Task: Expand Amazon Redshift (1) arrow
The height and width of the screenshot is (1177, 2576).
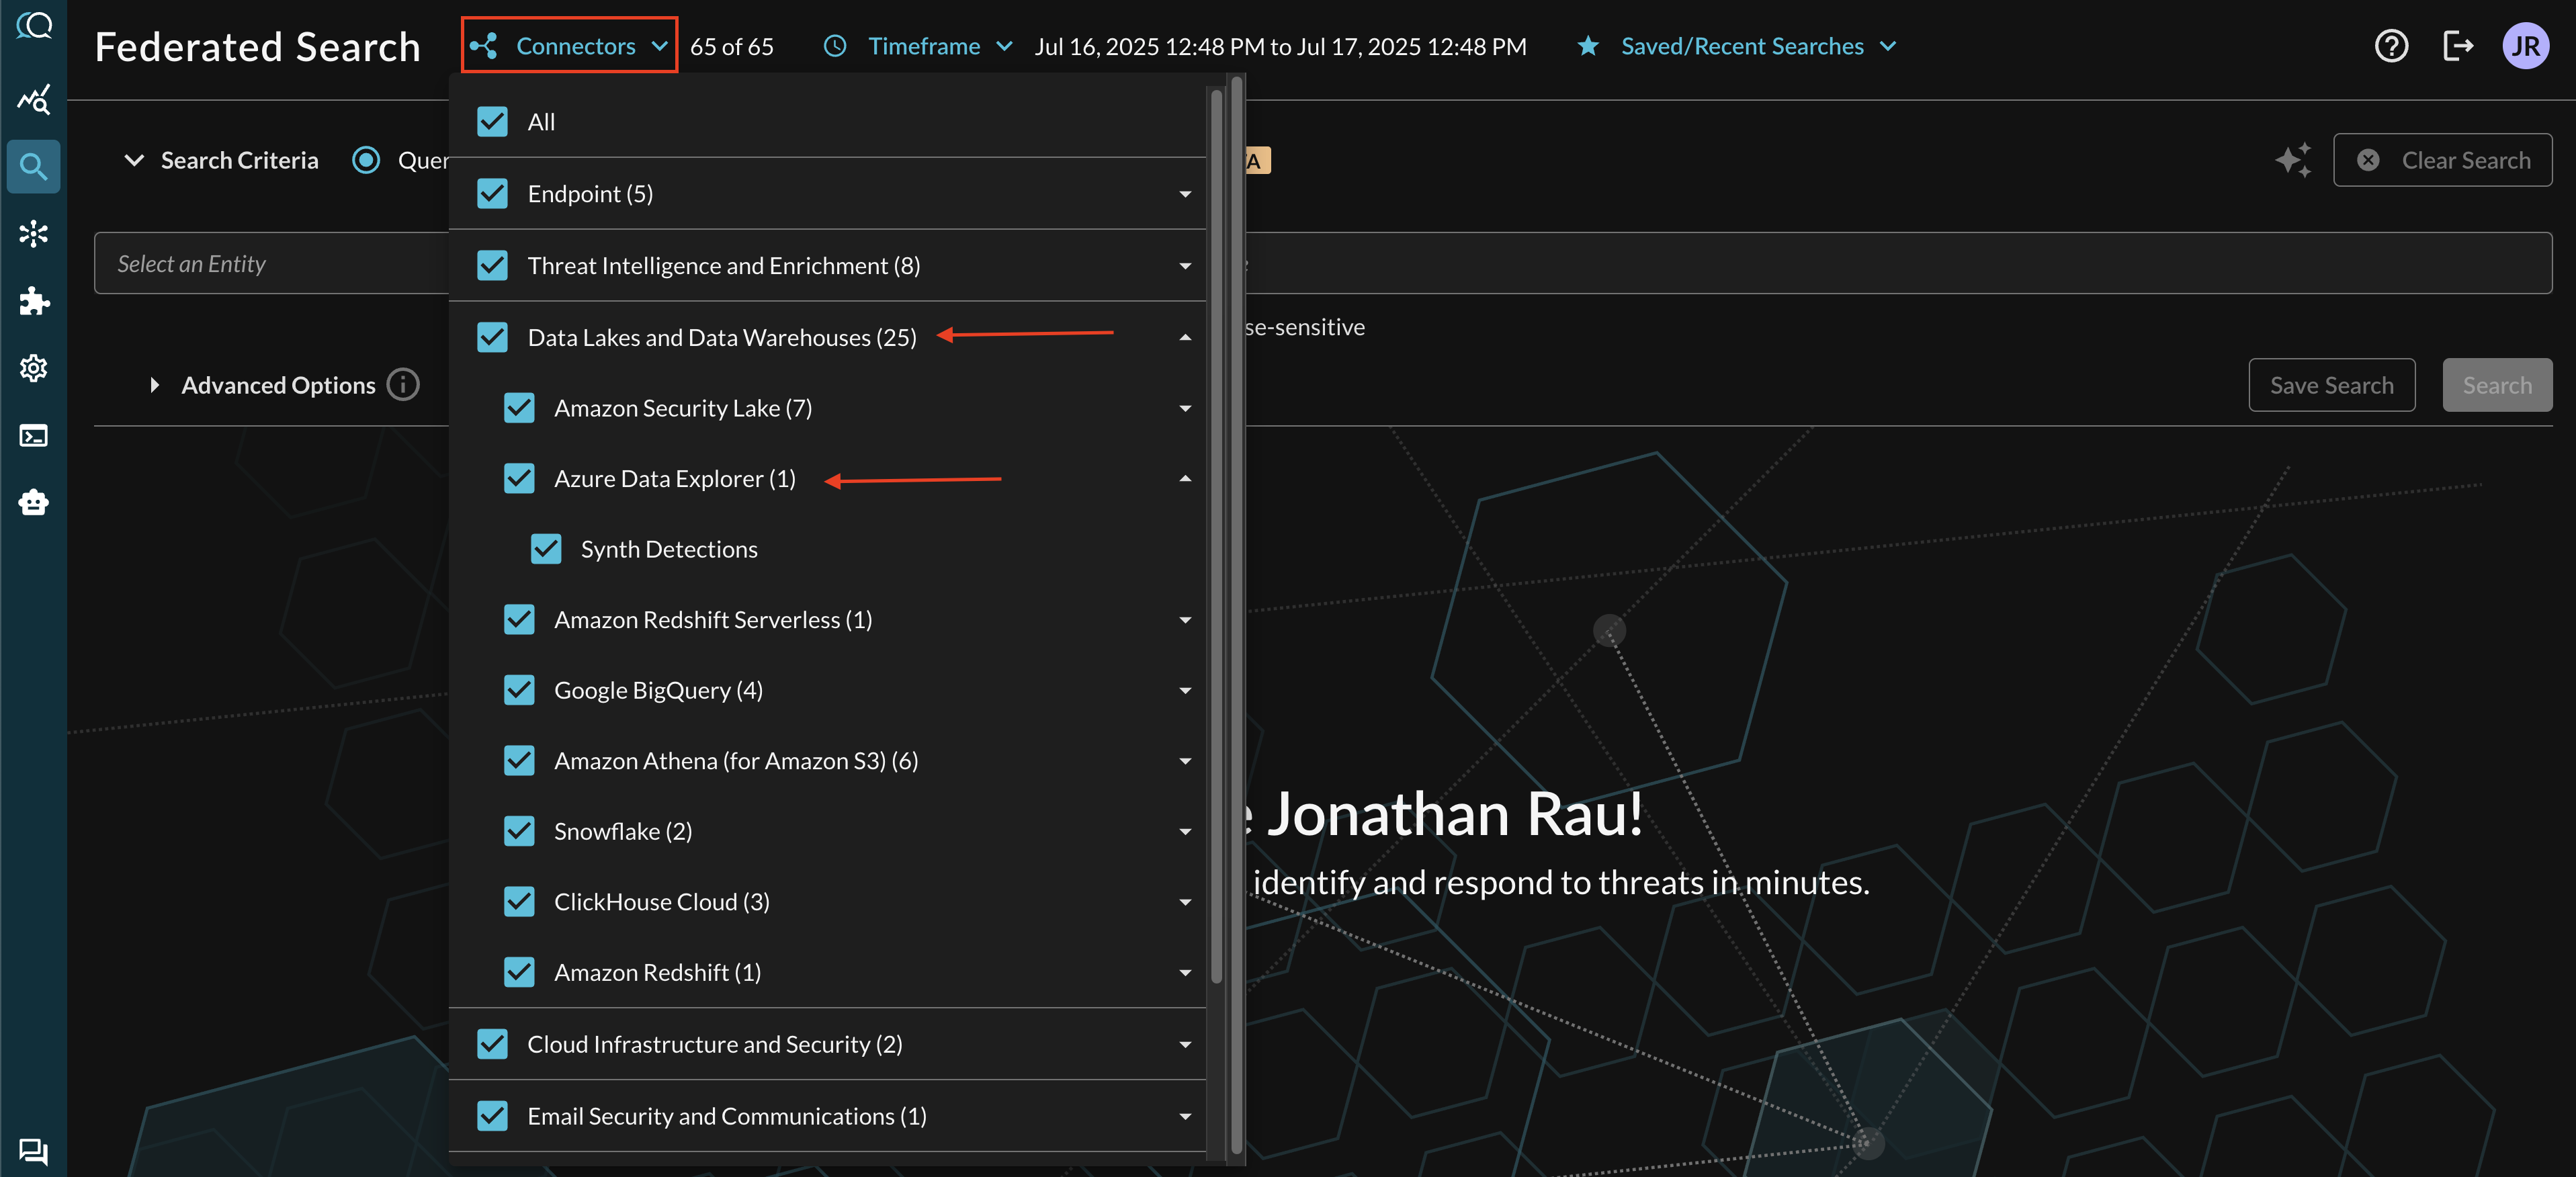Action: 1185,972
